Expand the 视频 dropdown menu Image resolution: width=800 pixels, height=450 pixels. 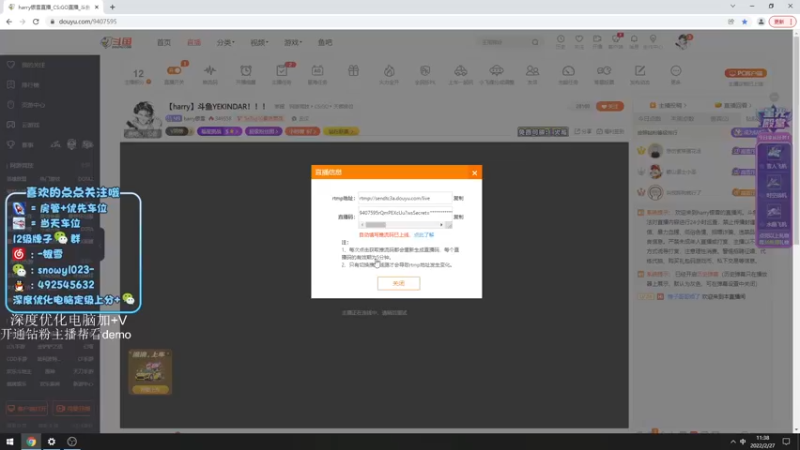click(259, 42)
